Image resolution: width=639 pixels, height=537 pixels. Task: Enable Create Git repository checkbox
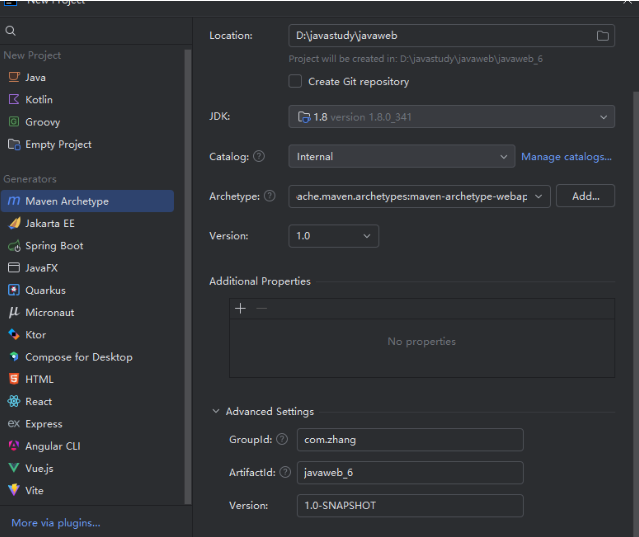pos(295,81)
